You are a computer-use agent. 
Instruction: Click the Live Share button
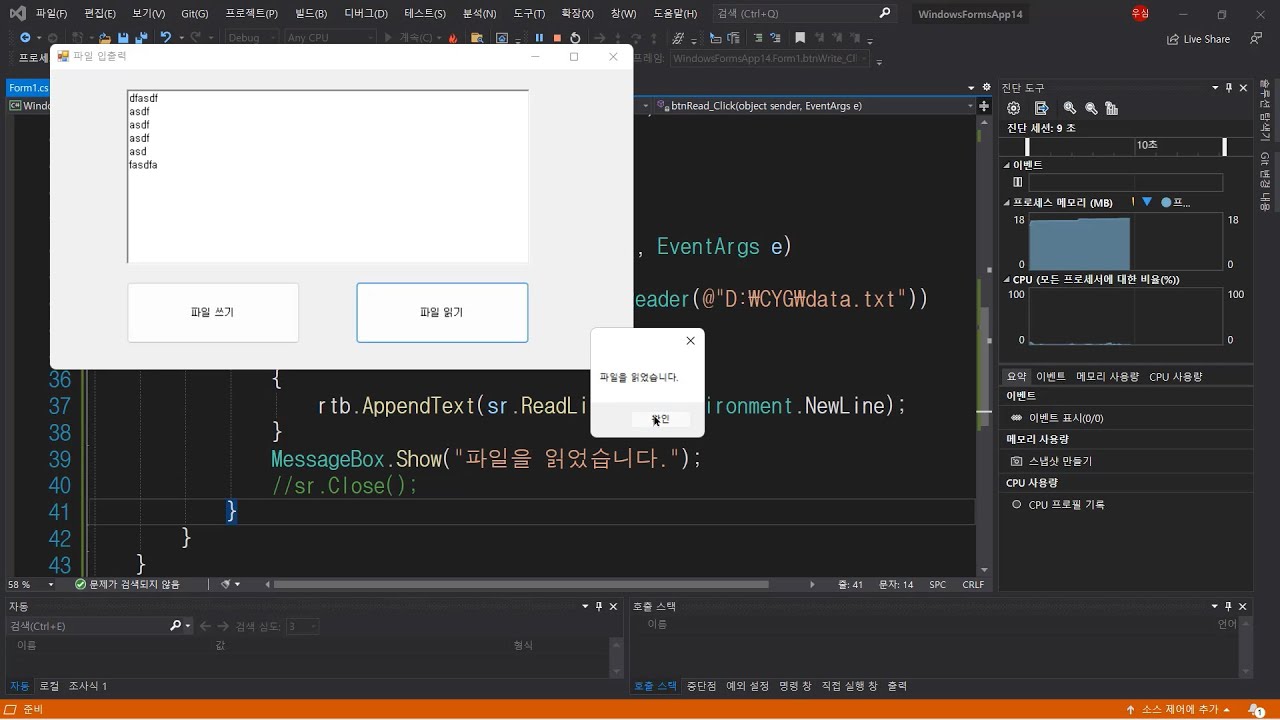(1198, 39)
